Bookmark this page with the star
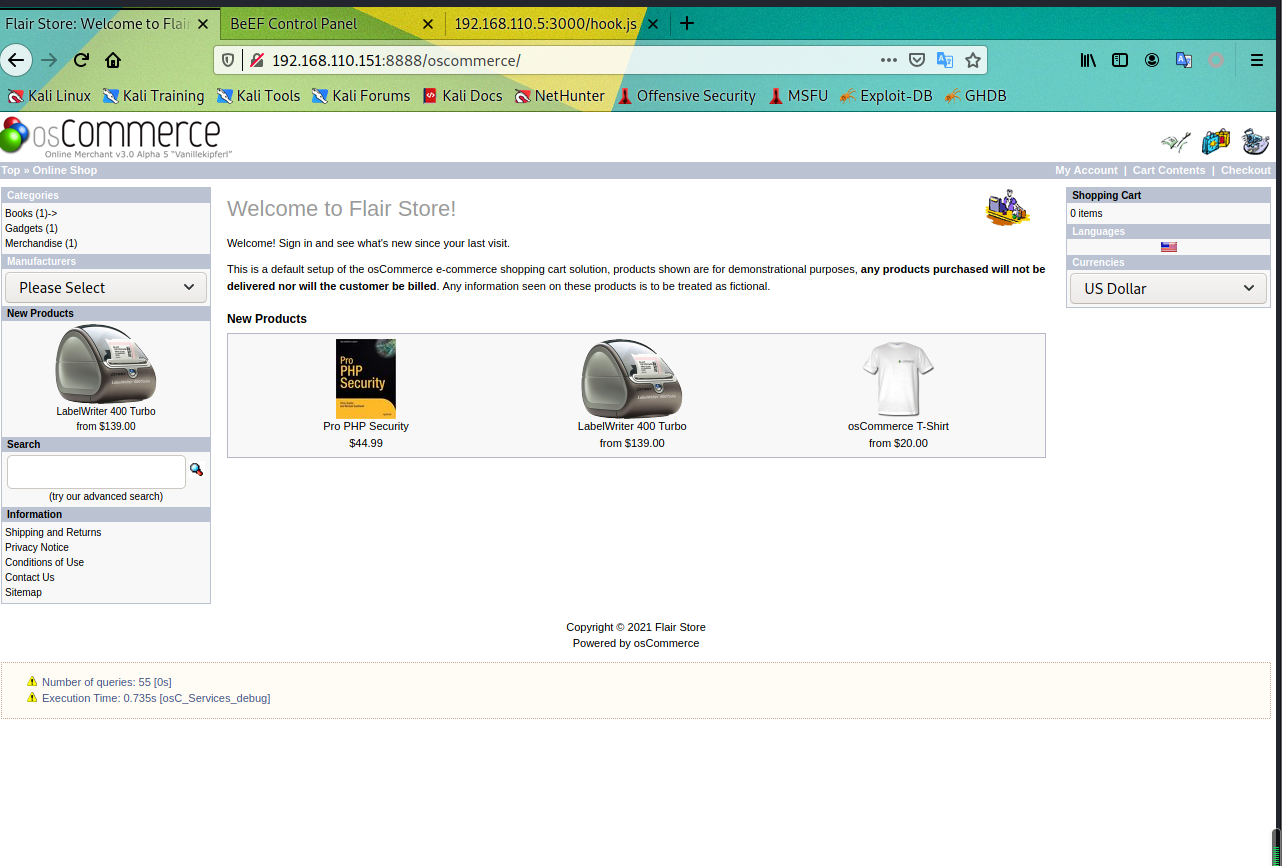The height and width of the screenshot is (866, 1282). [x=973, y=60]
